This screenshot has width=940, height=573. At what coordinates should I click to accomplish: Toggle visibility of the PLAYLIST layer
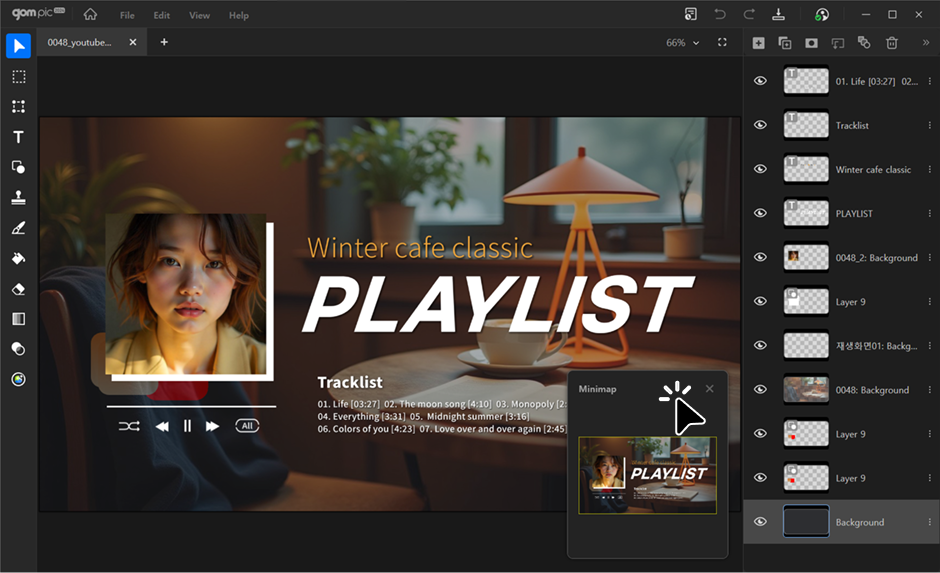click(760, 213)
